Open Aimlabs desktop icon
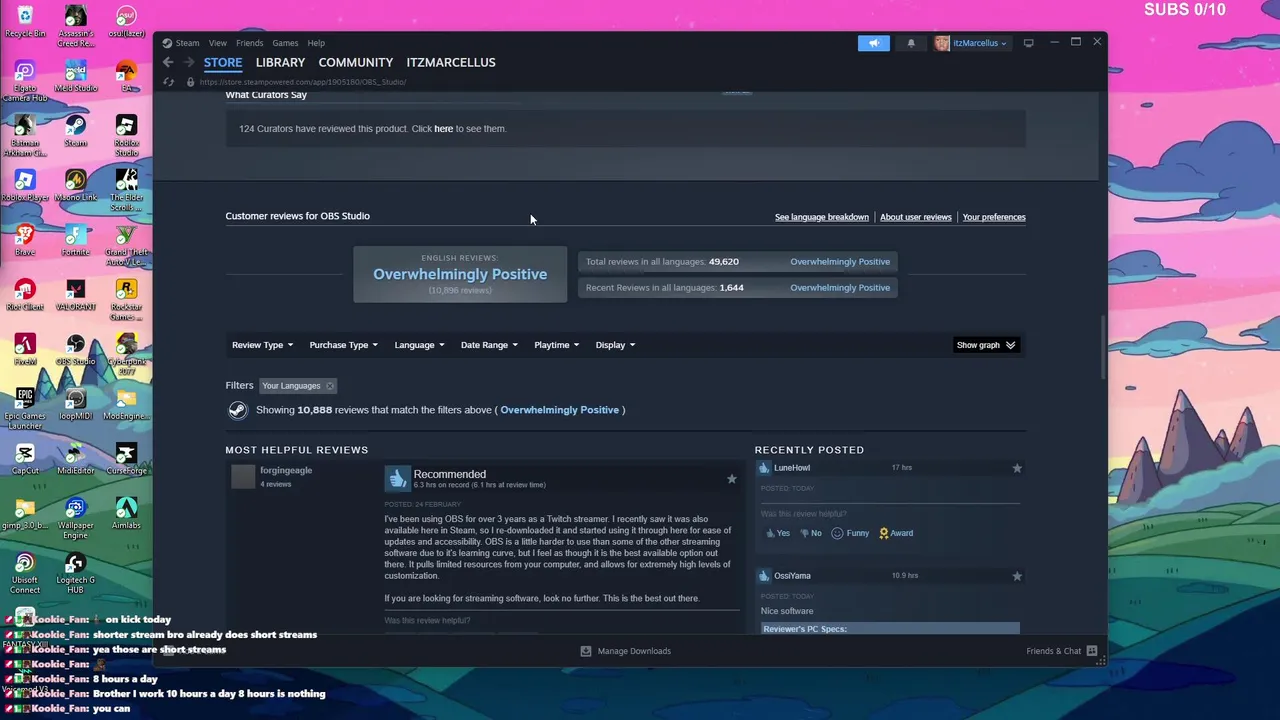Viewport: 1280px width, 720px height. click(126, 513)
